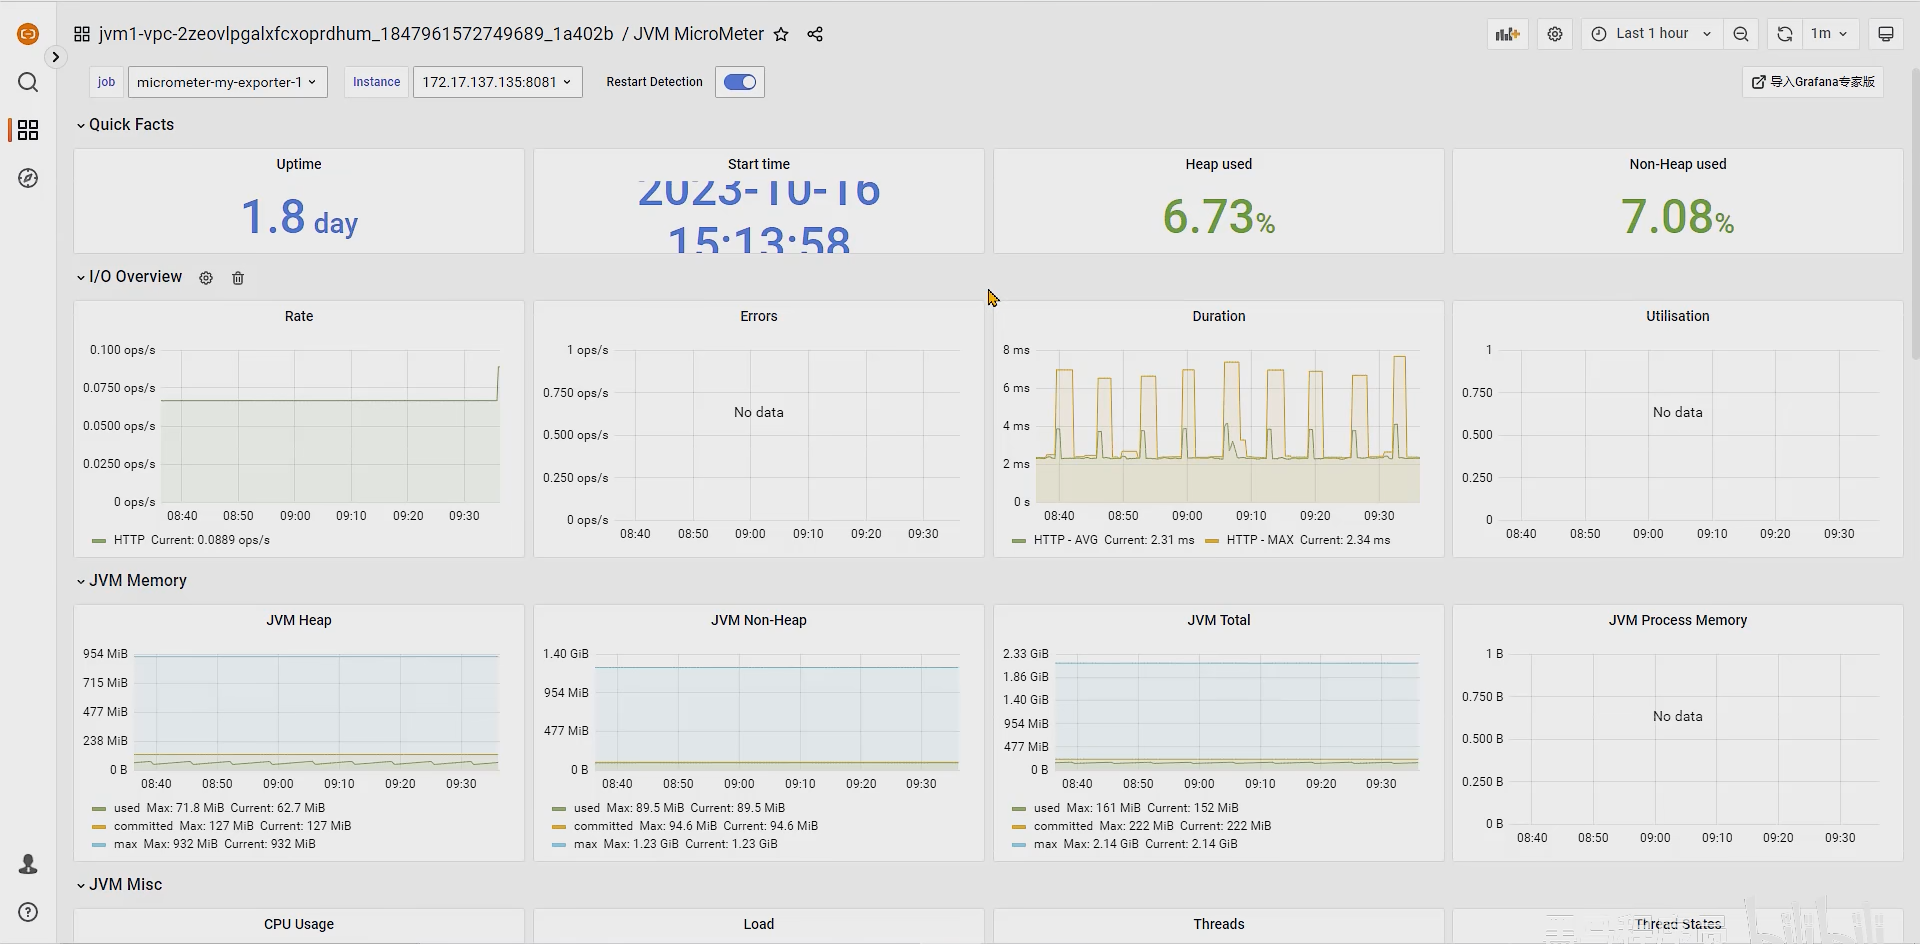Open dashboard settings gear in top bar
Image resolution: width=1920 pixels, height=944 pixels.
1555,34
